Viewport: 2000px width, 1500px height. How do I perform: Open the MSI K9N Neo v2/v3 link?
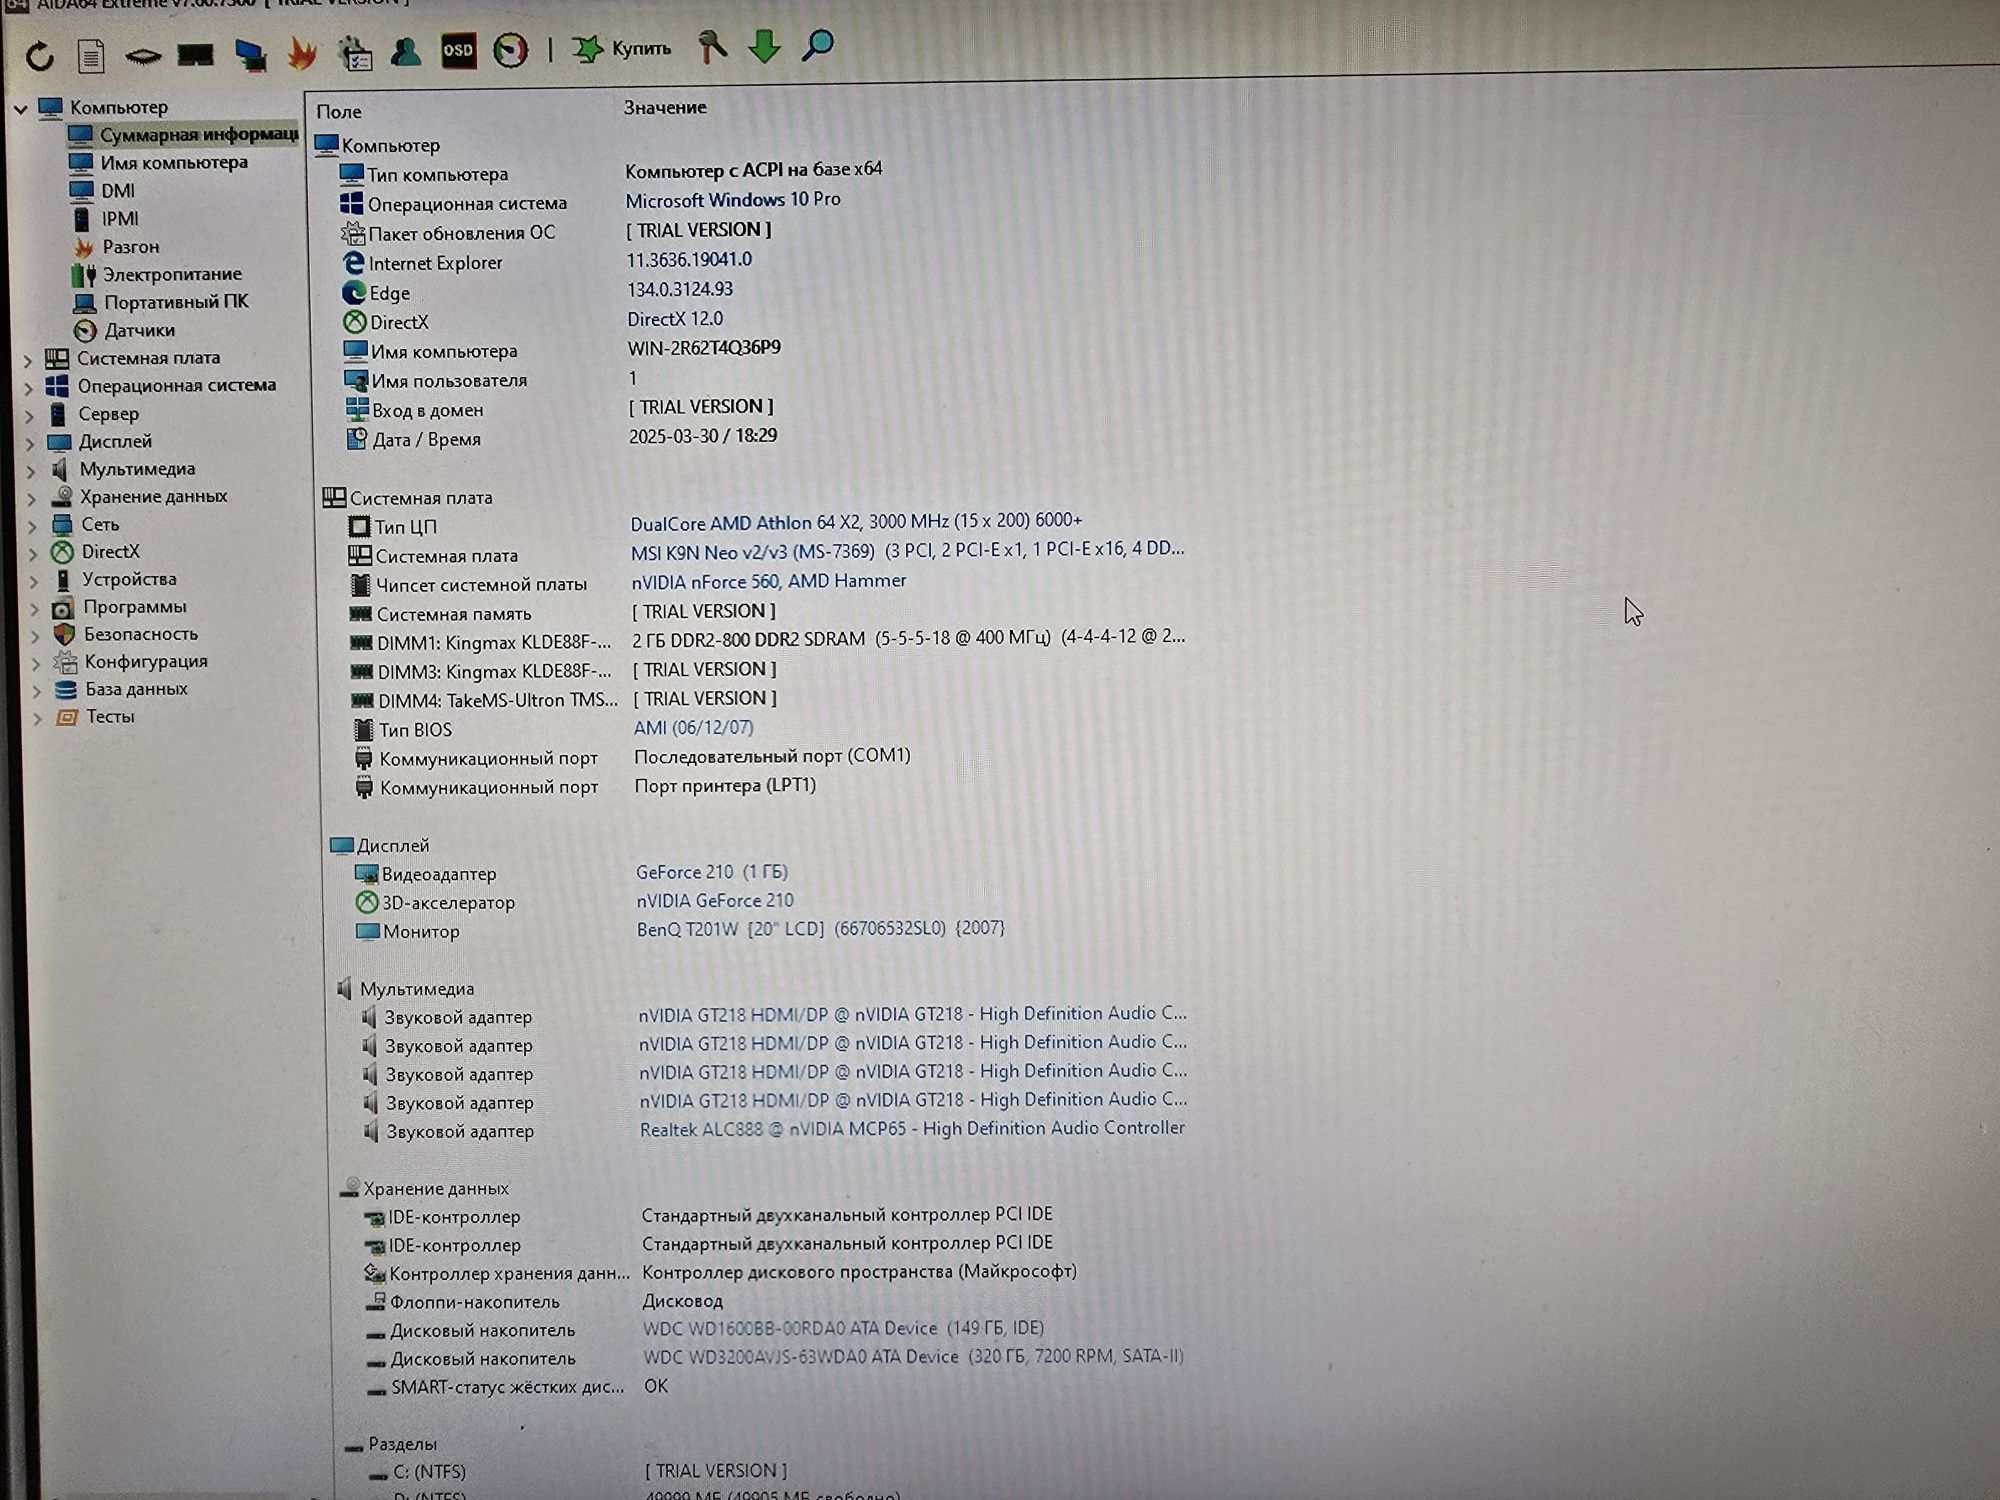[907, 551]
